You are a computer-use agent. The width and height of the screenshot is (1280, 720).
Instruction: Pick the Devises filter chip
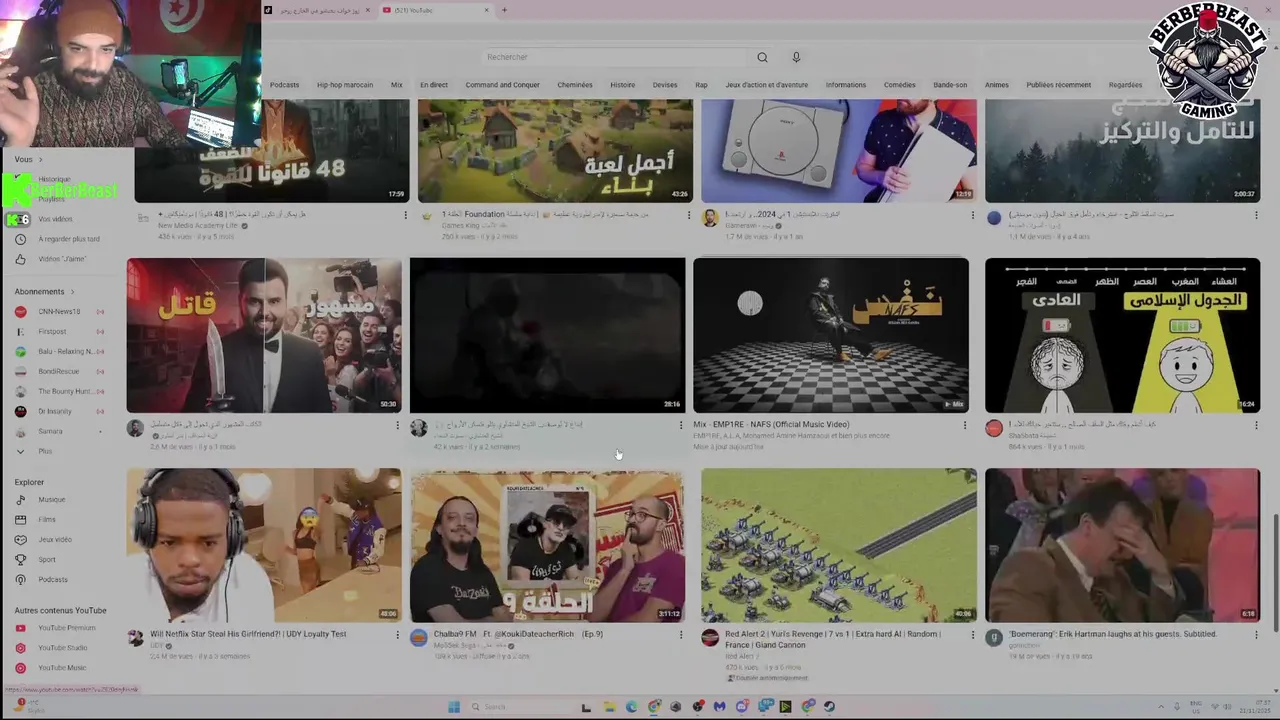click(665, 85)
